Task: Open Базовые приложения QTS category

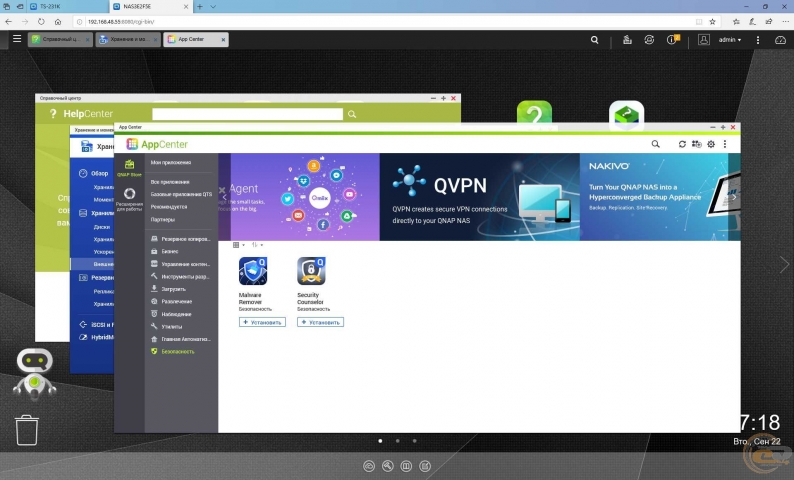Action: click(181, 194)
